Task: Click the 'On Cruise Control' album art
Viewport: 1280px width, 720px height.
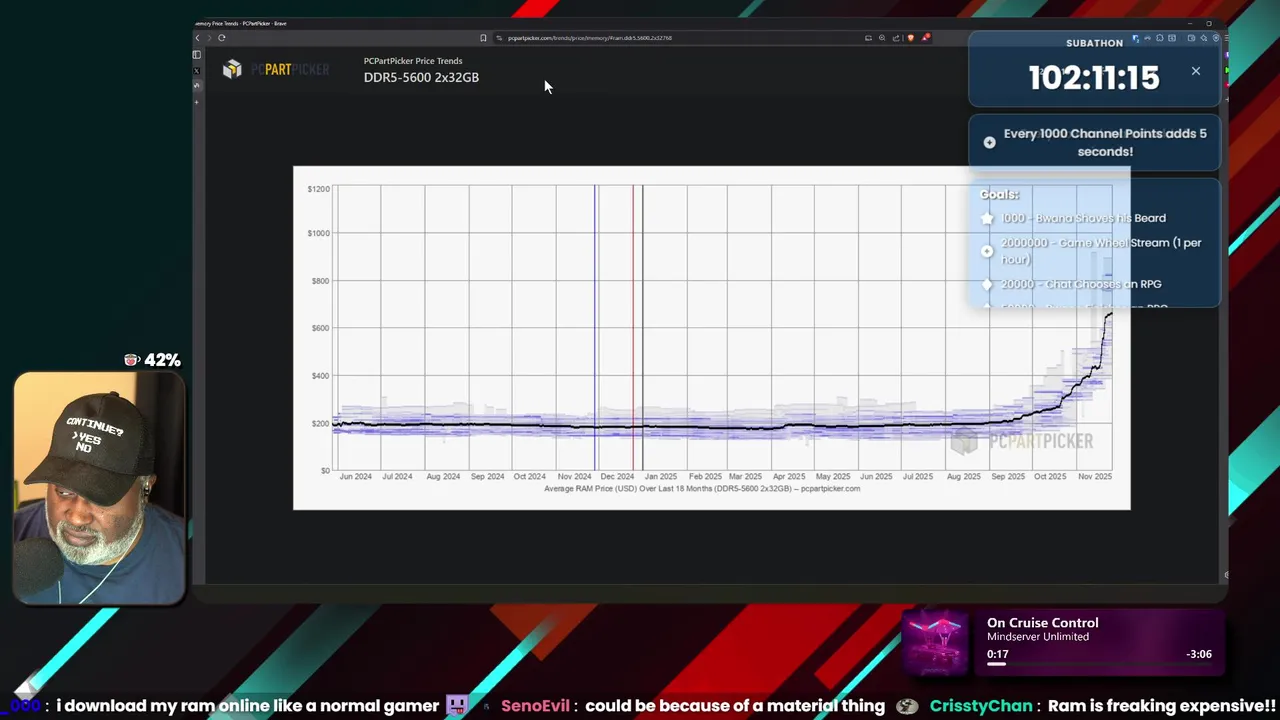Action: 935,644
